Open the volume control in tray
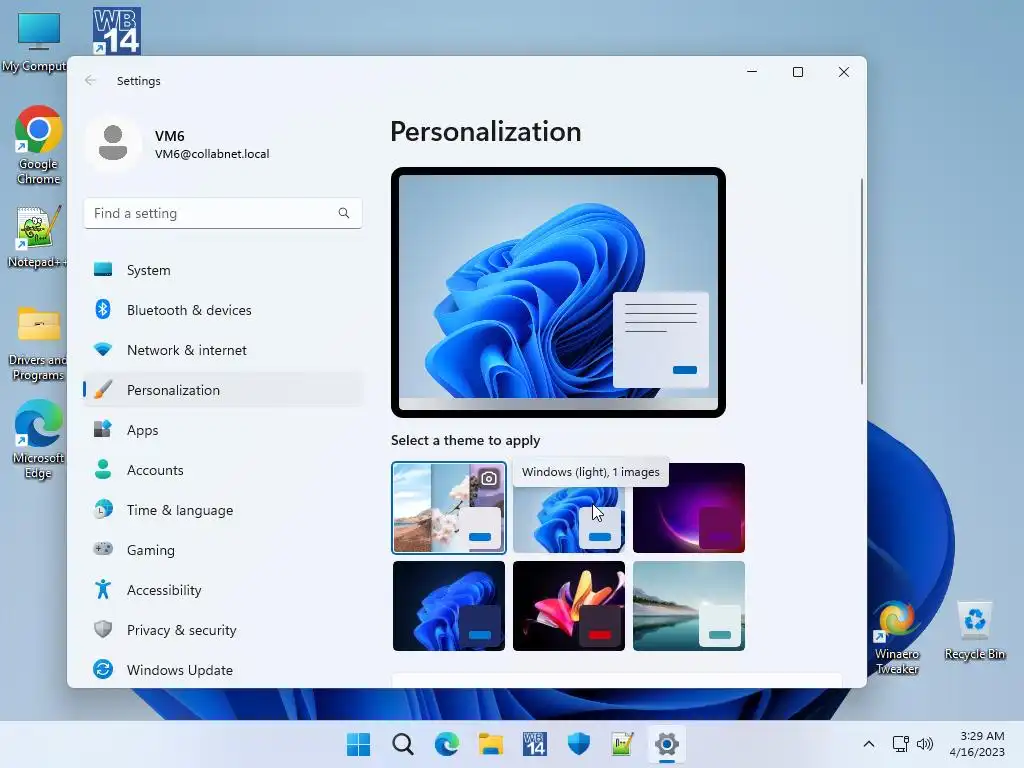Viewport: 1024px width, 768px height. coord(925,744)
